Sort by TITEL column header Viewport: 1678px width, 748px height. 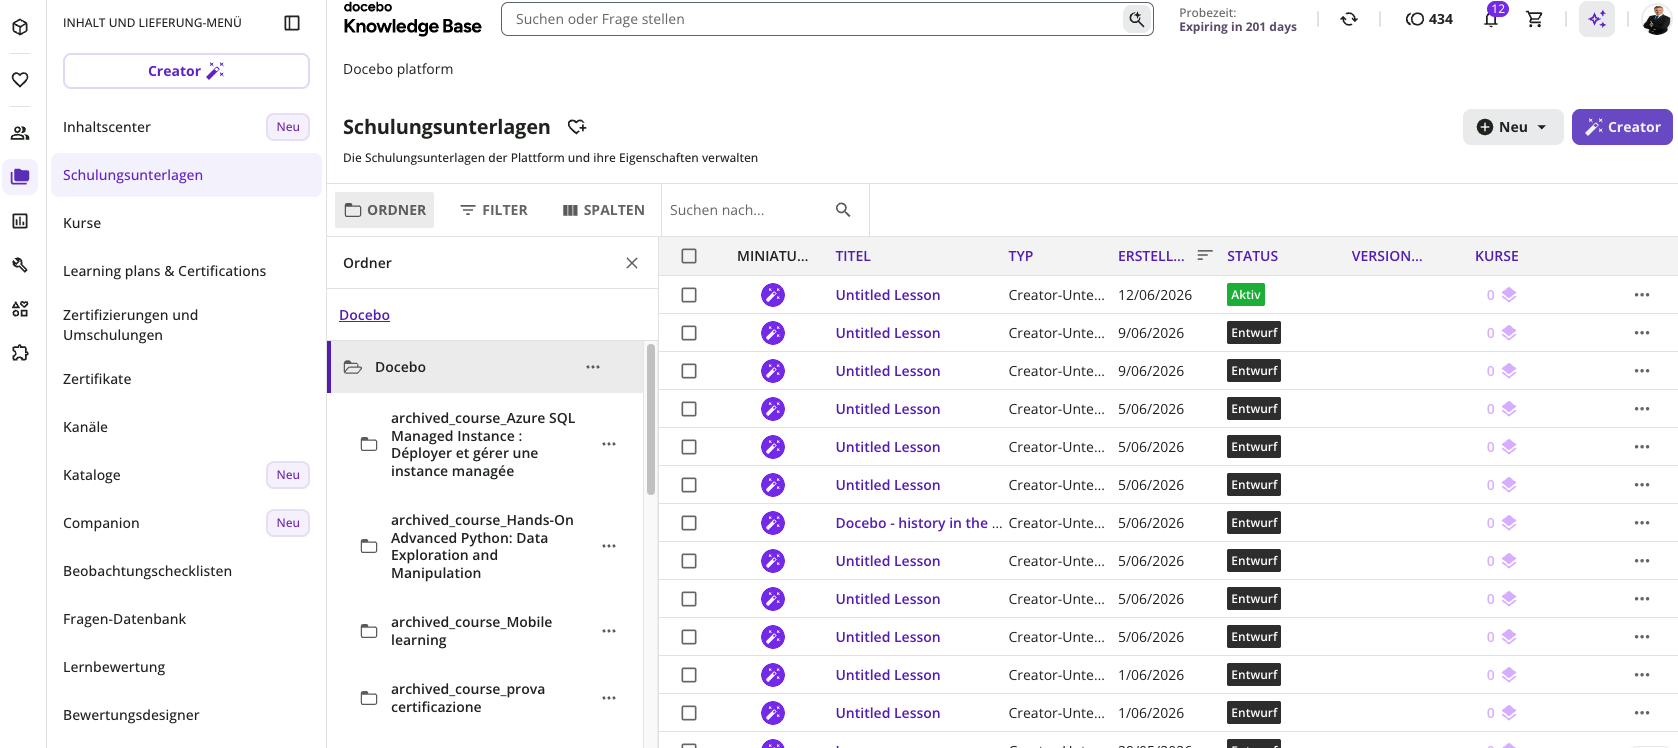click(x=853, y=256)
